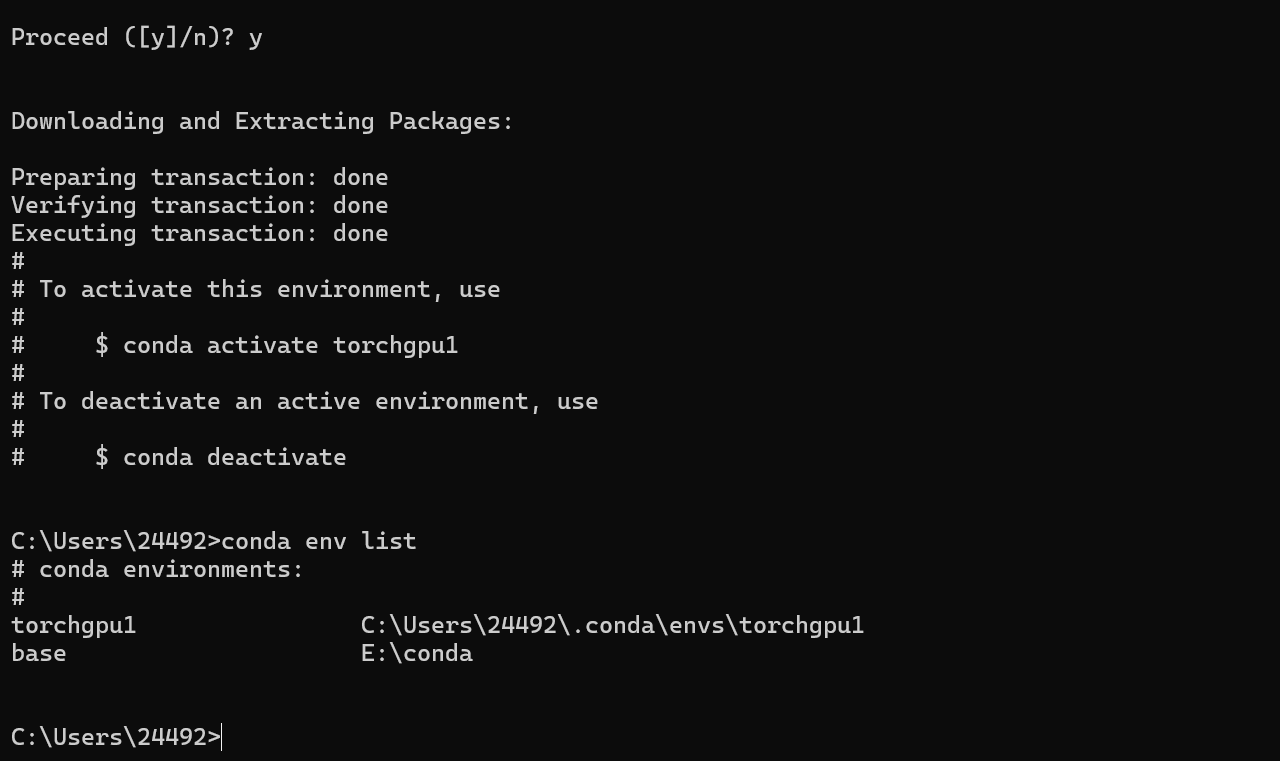The height and width of the screenshot is (761, 1280).
Task: Click 'done' beside Verifying transaction
Action: [x=360, y=205]
